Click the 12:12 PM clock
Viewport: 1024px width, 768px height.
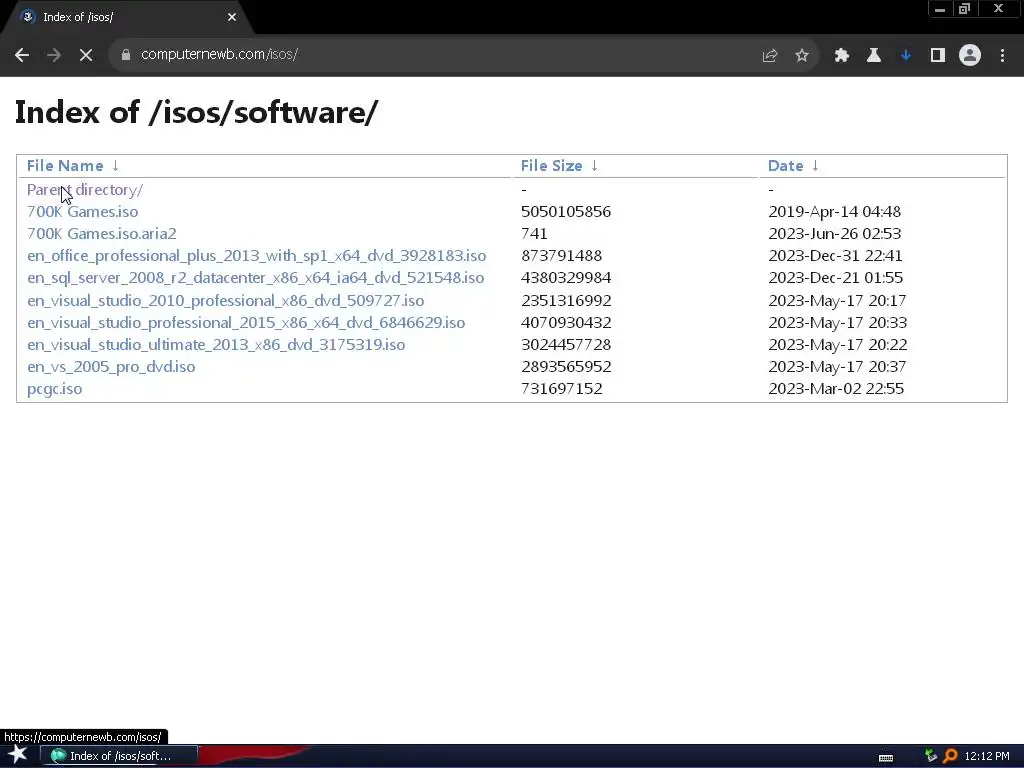tap(987, 756)
